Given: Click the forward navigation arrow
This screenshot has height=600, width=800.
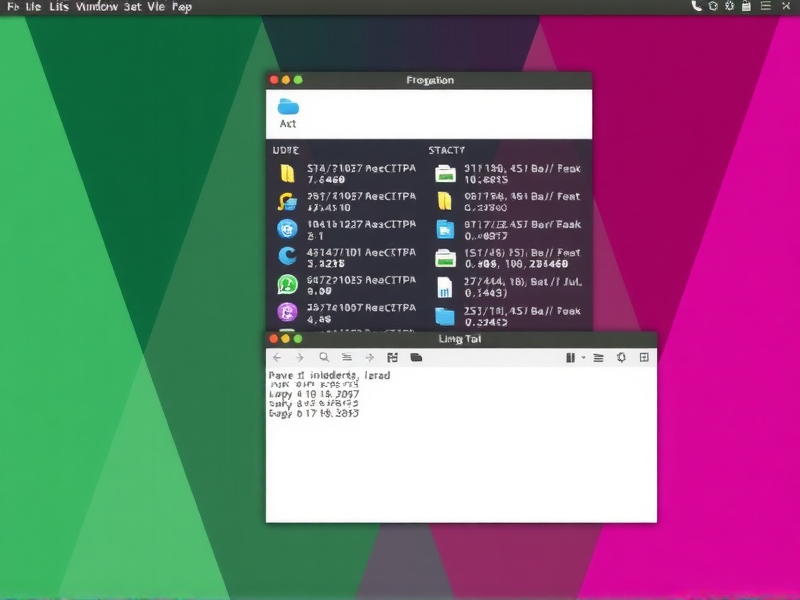Looking at the screenshot, I should [300, 357].
